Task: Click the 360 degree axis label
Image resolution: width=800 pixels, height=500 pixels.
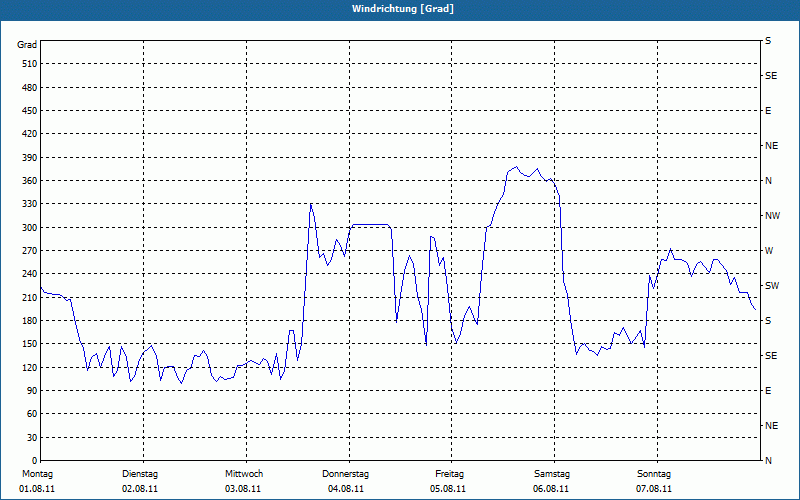Action: point(30,181)
